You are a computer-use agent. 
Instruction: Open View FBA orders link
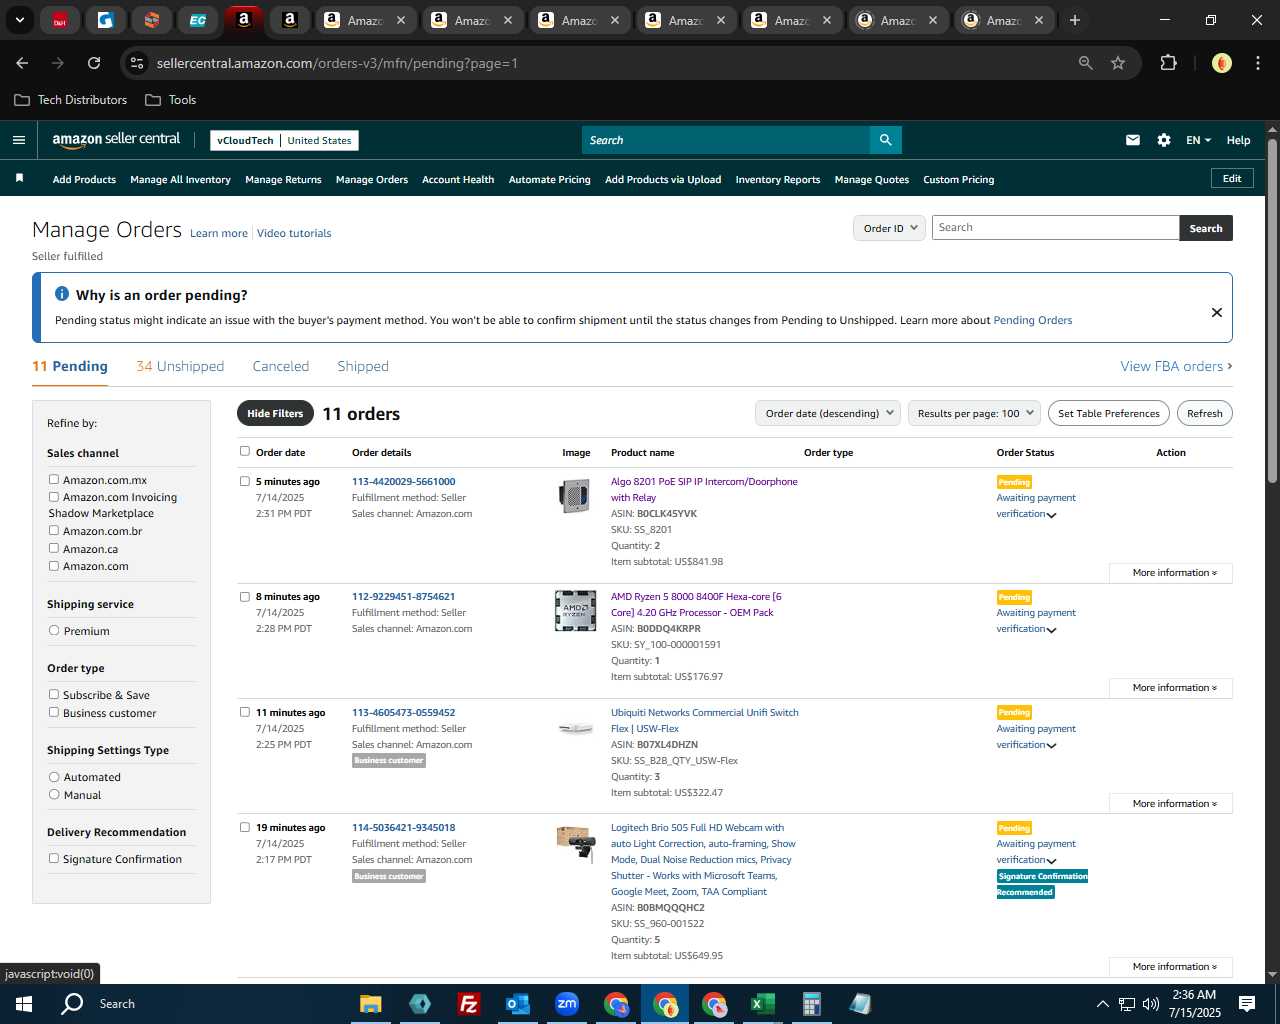click(1176, 366)
